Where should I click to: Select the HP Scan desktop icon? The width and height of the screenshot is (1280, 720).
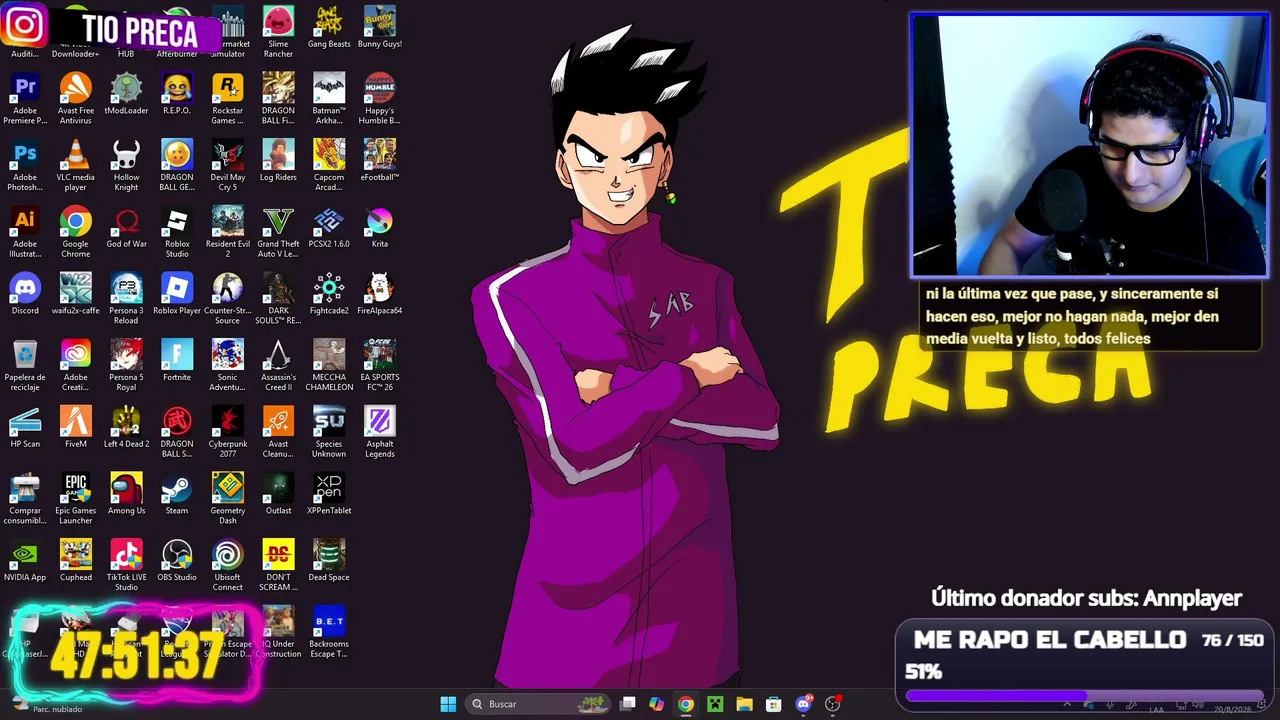coord(25,427)
